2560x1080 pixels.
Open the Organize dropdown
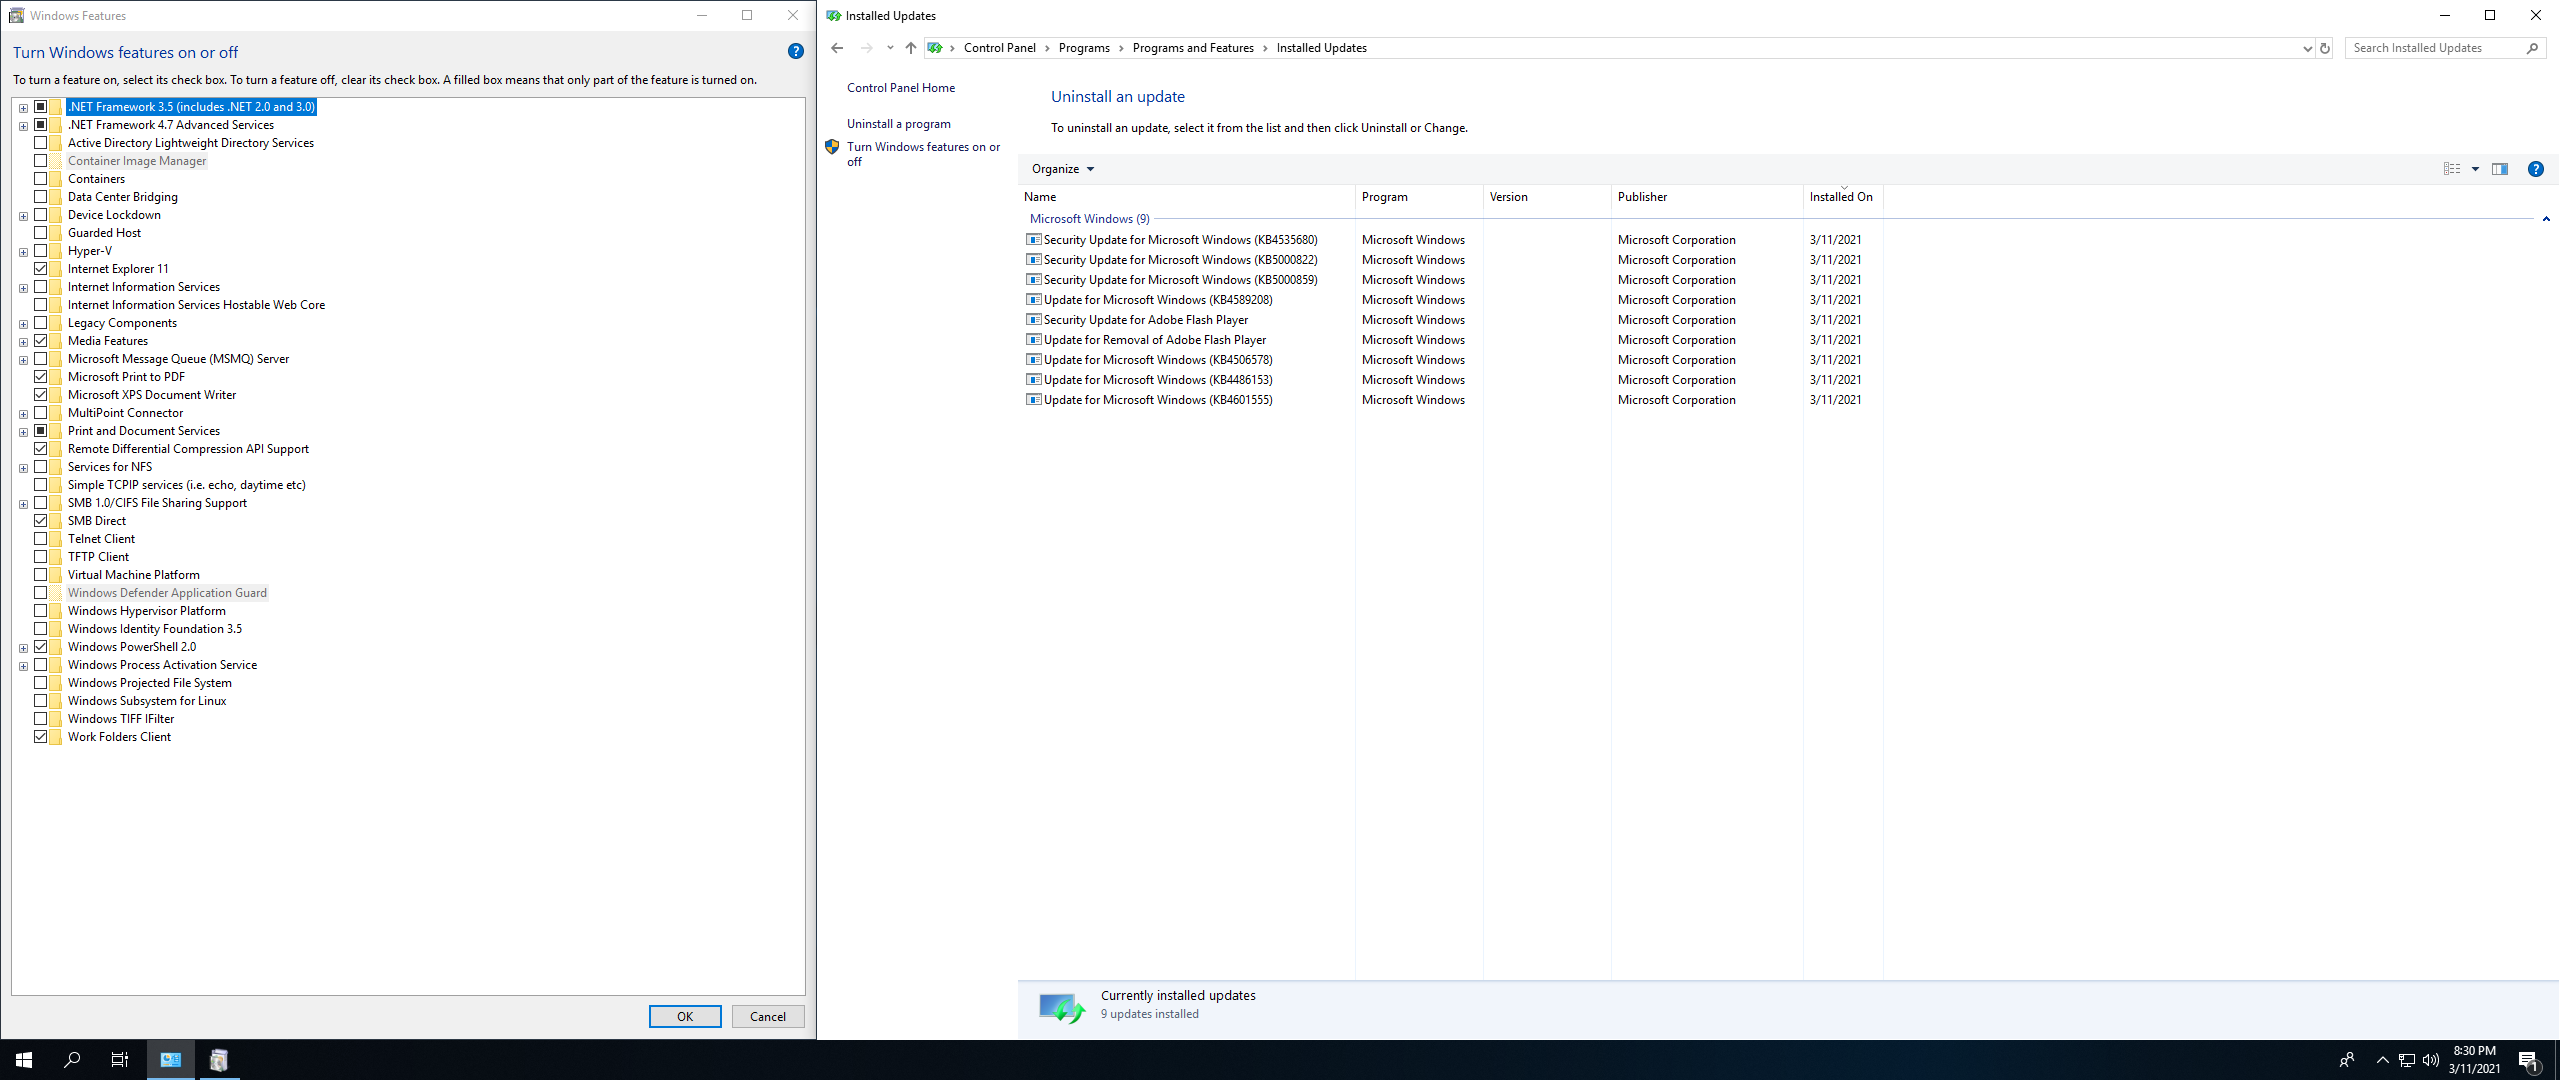(1063, 169)
